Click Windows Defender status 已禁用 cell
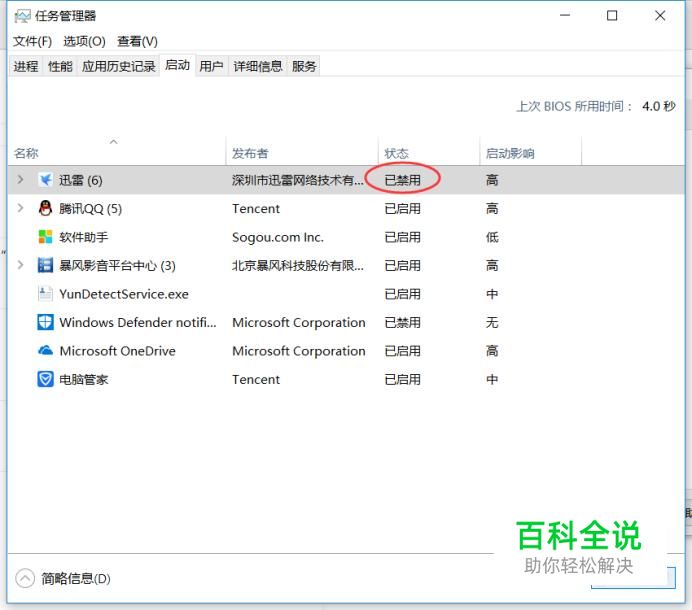The width and height of the screenshot is (692, 610). pos(402,322)
